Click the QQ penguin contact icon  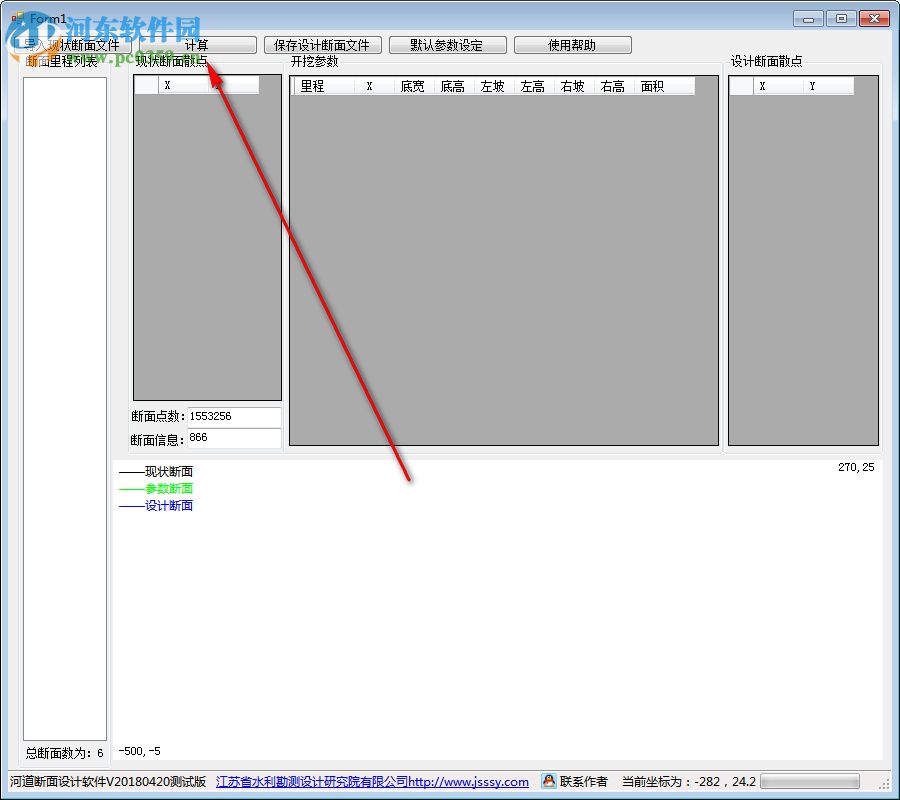[549, 781]
